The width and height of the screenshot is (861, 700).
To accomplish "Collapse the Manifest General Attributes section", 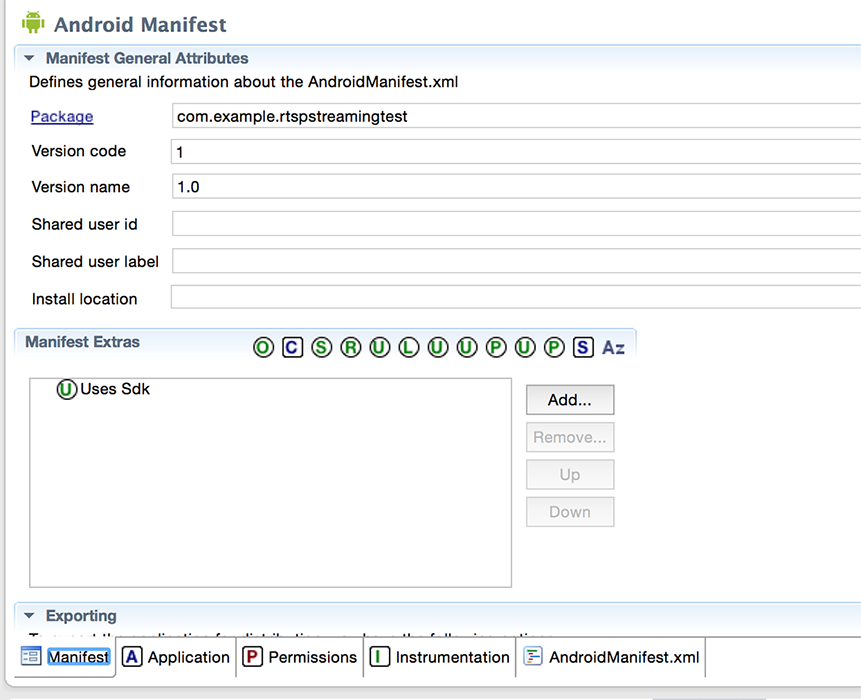I will click(29, 59).
